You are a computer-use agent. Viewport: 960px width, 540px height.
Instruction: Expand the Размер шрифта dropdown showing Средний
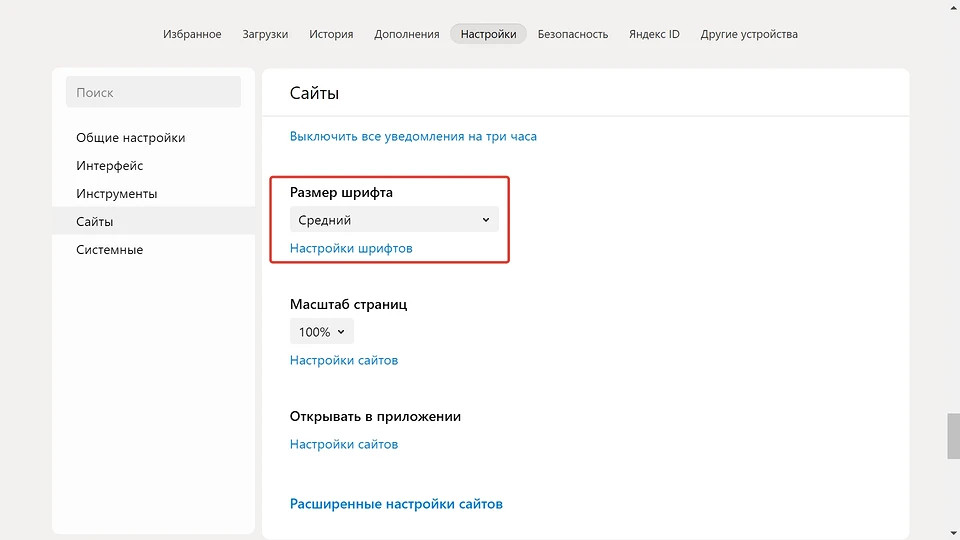(x=394, y=220)
